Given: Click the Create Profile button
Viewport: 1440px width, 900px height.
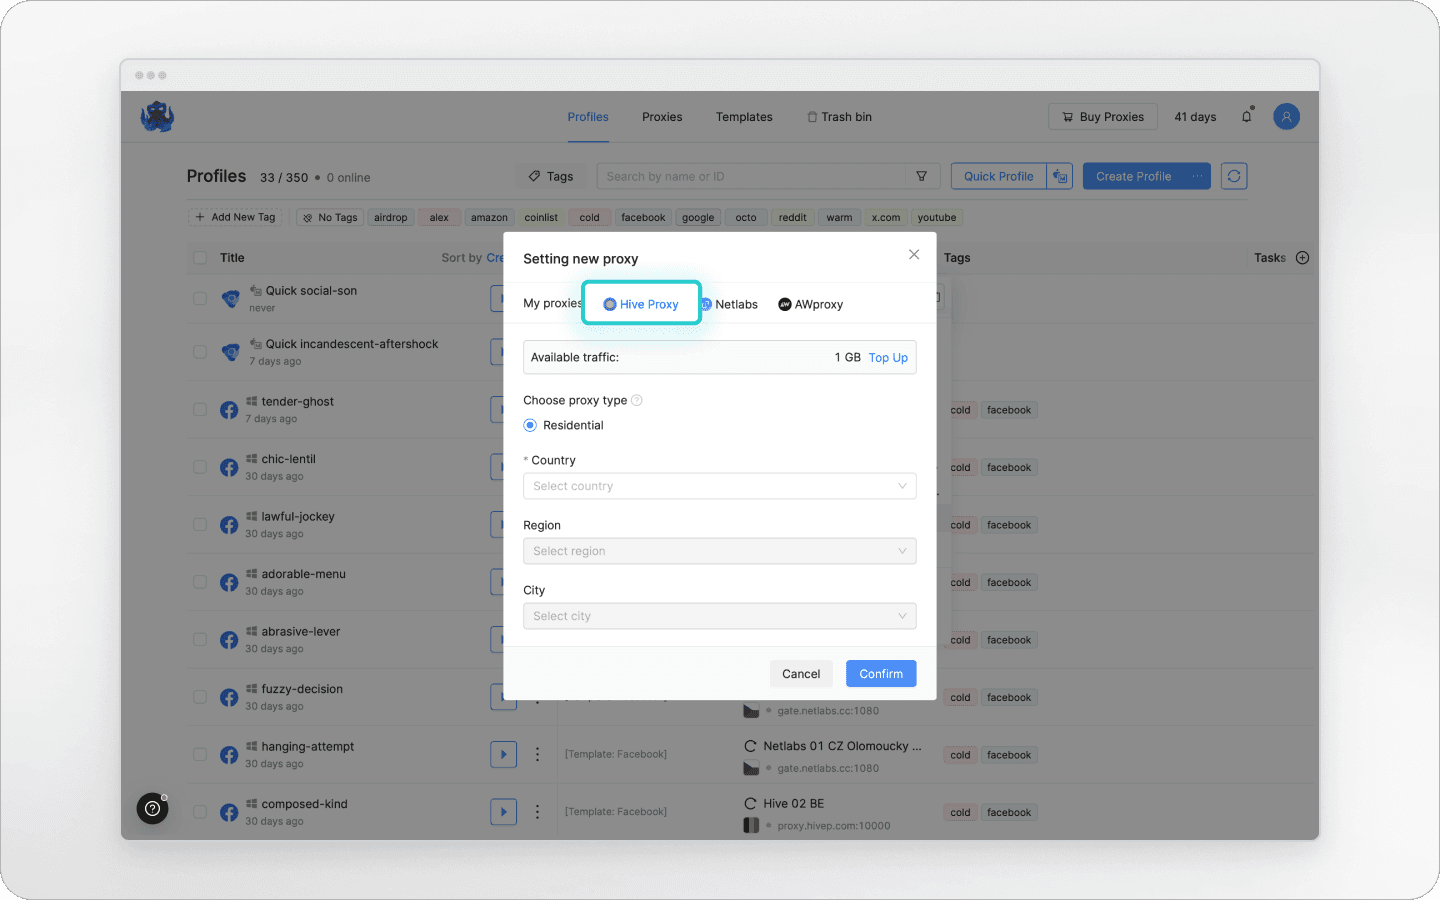Looking at the screenshot, I should click(1133, 176).
